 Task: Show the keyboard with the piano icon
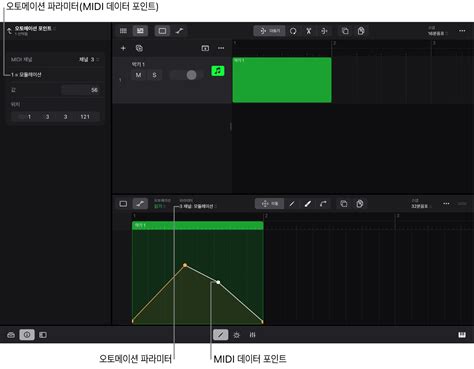tap(462, 335)
